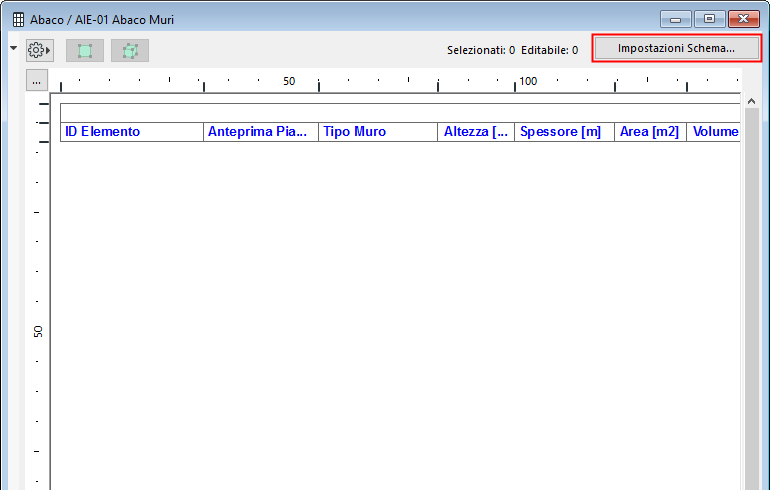The image size is (770, 490).
Task: Select the ID Elemento column header
Action: point(132,132)
